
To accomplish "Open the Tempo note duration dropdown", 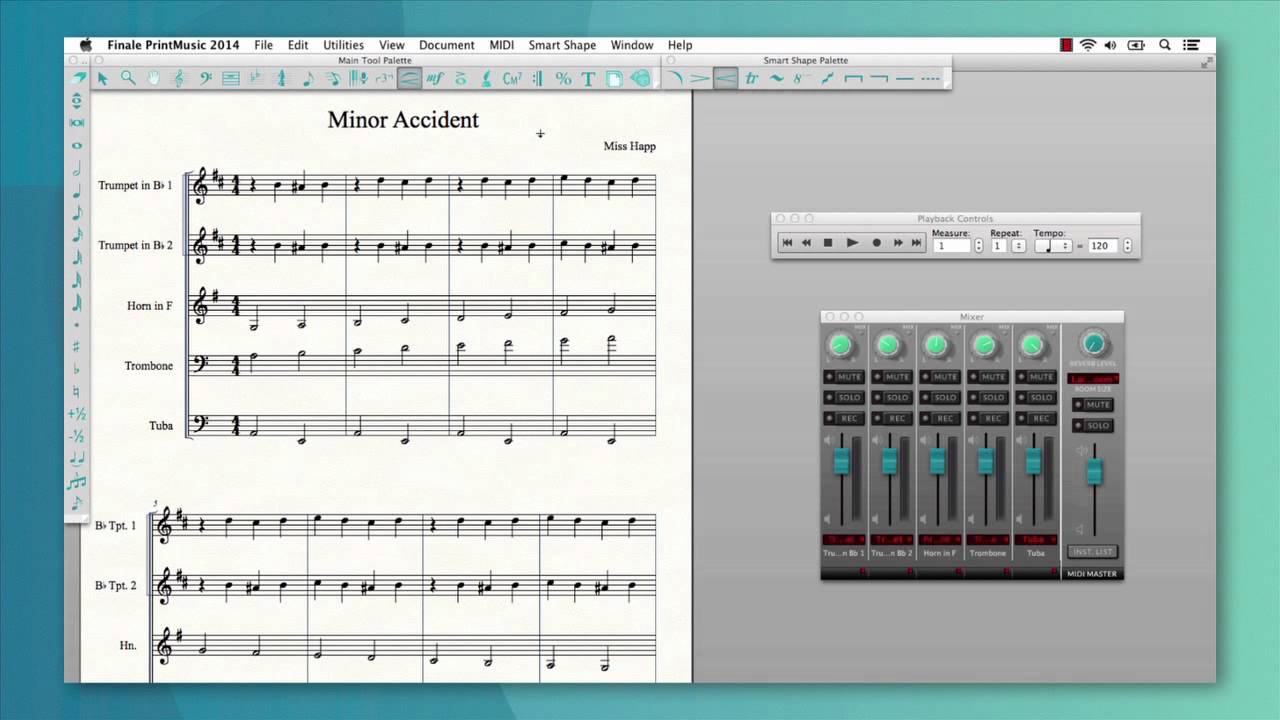I will (x=1053, y=245).
